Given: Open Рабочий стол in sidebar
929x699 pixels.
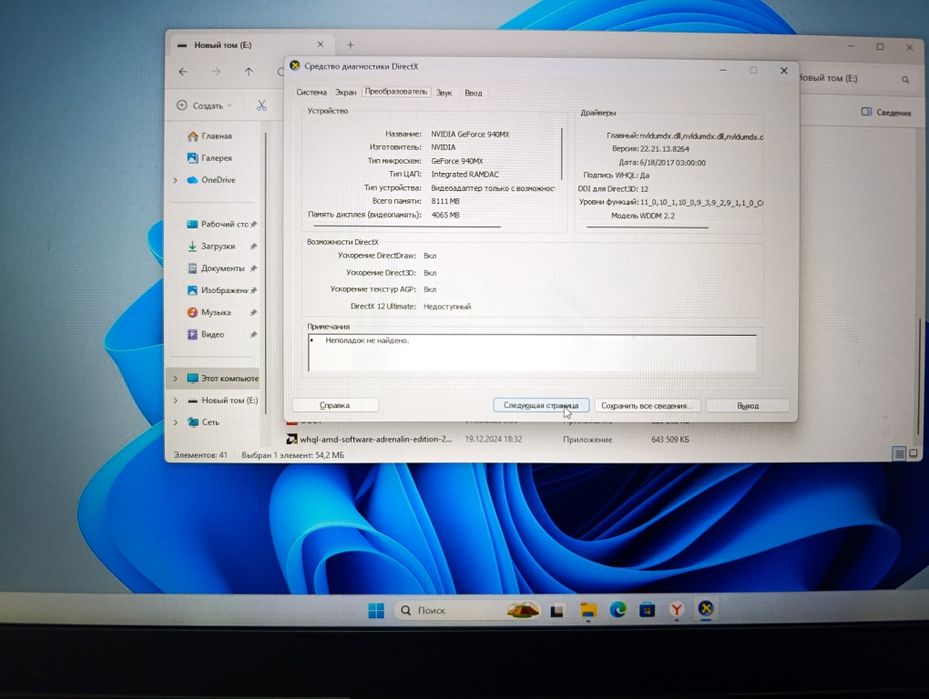Looking at the screenshot, I should 217,225.
